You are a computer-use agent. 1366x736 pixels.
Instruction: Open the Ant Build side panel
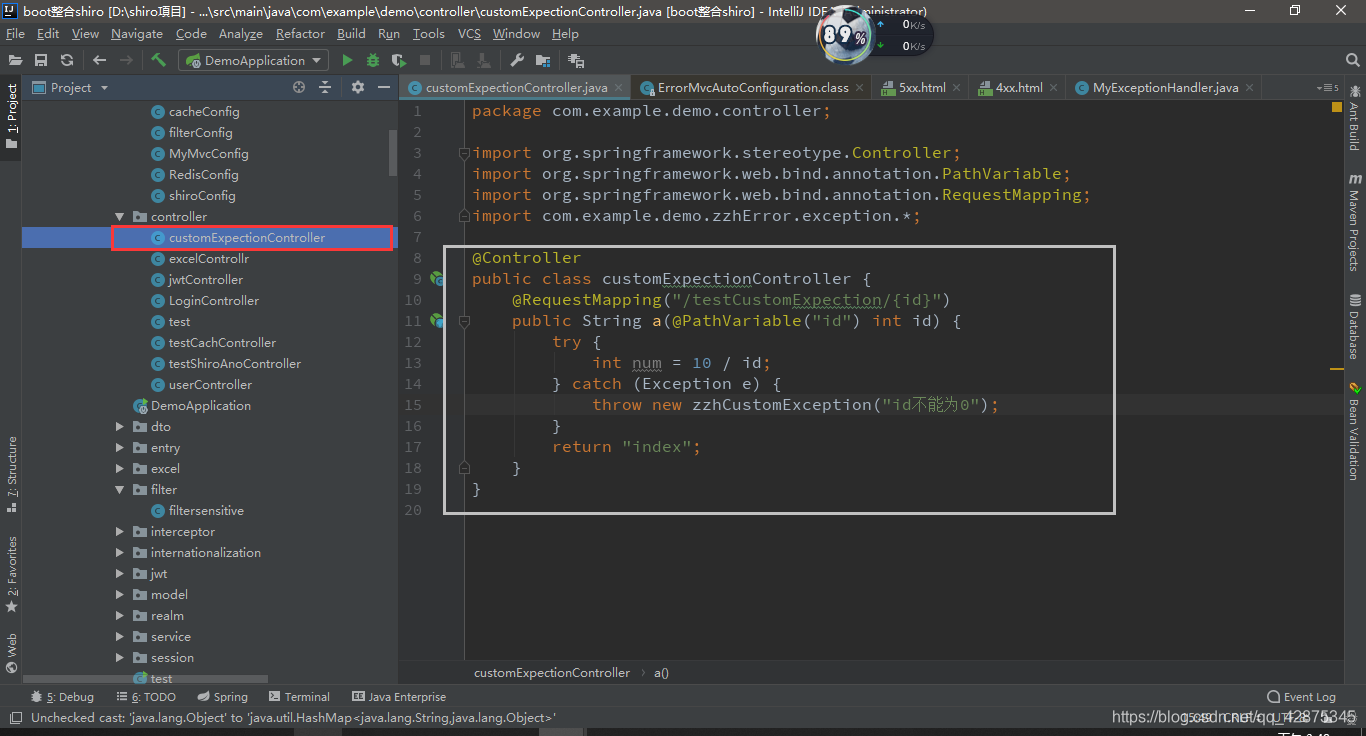1354,118
